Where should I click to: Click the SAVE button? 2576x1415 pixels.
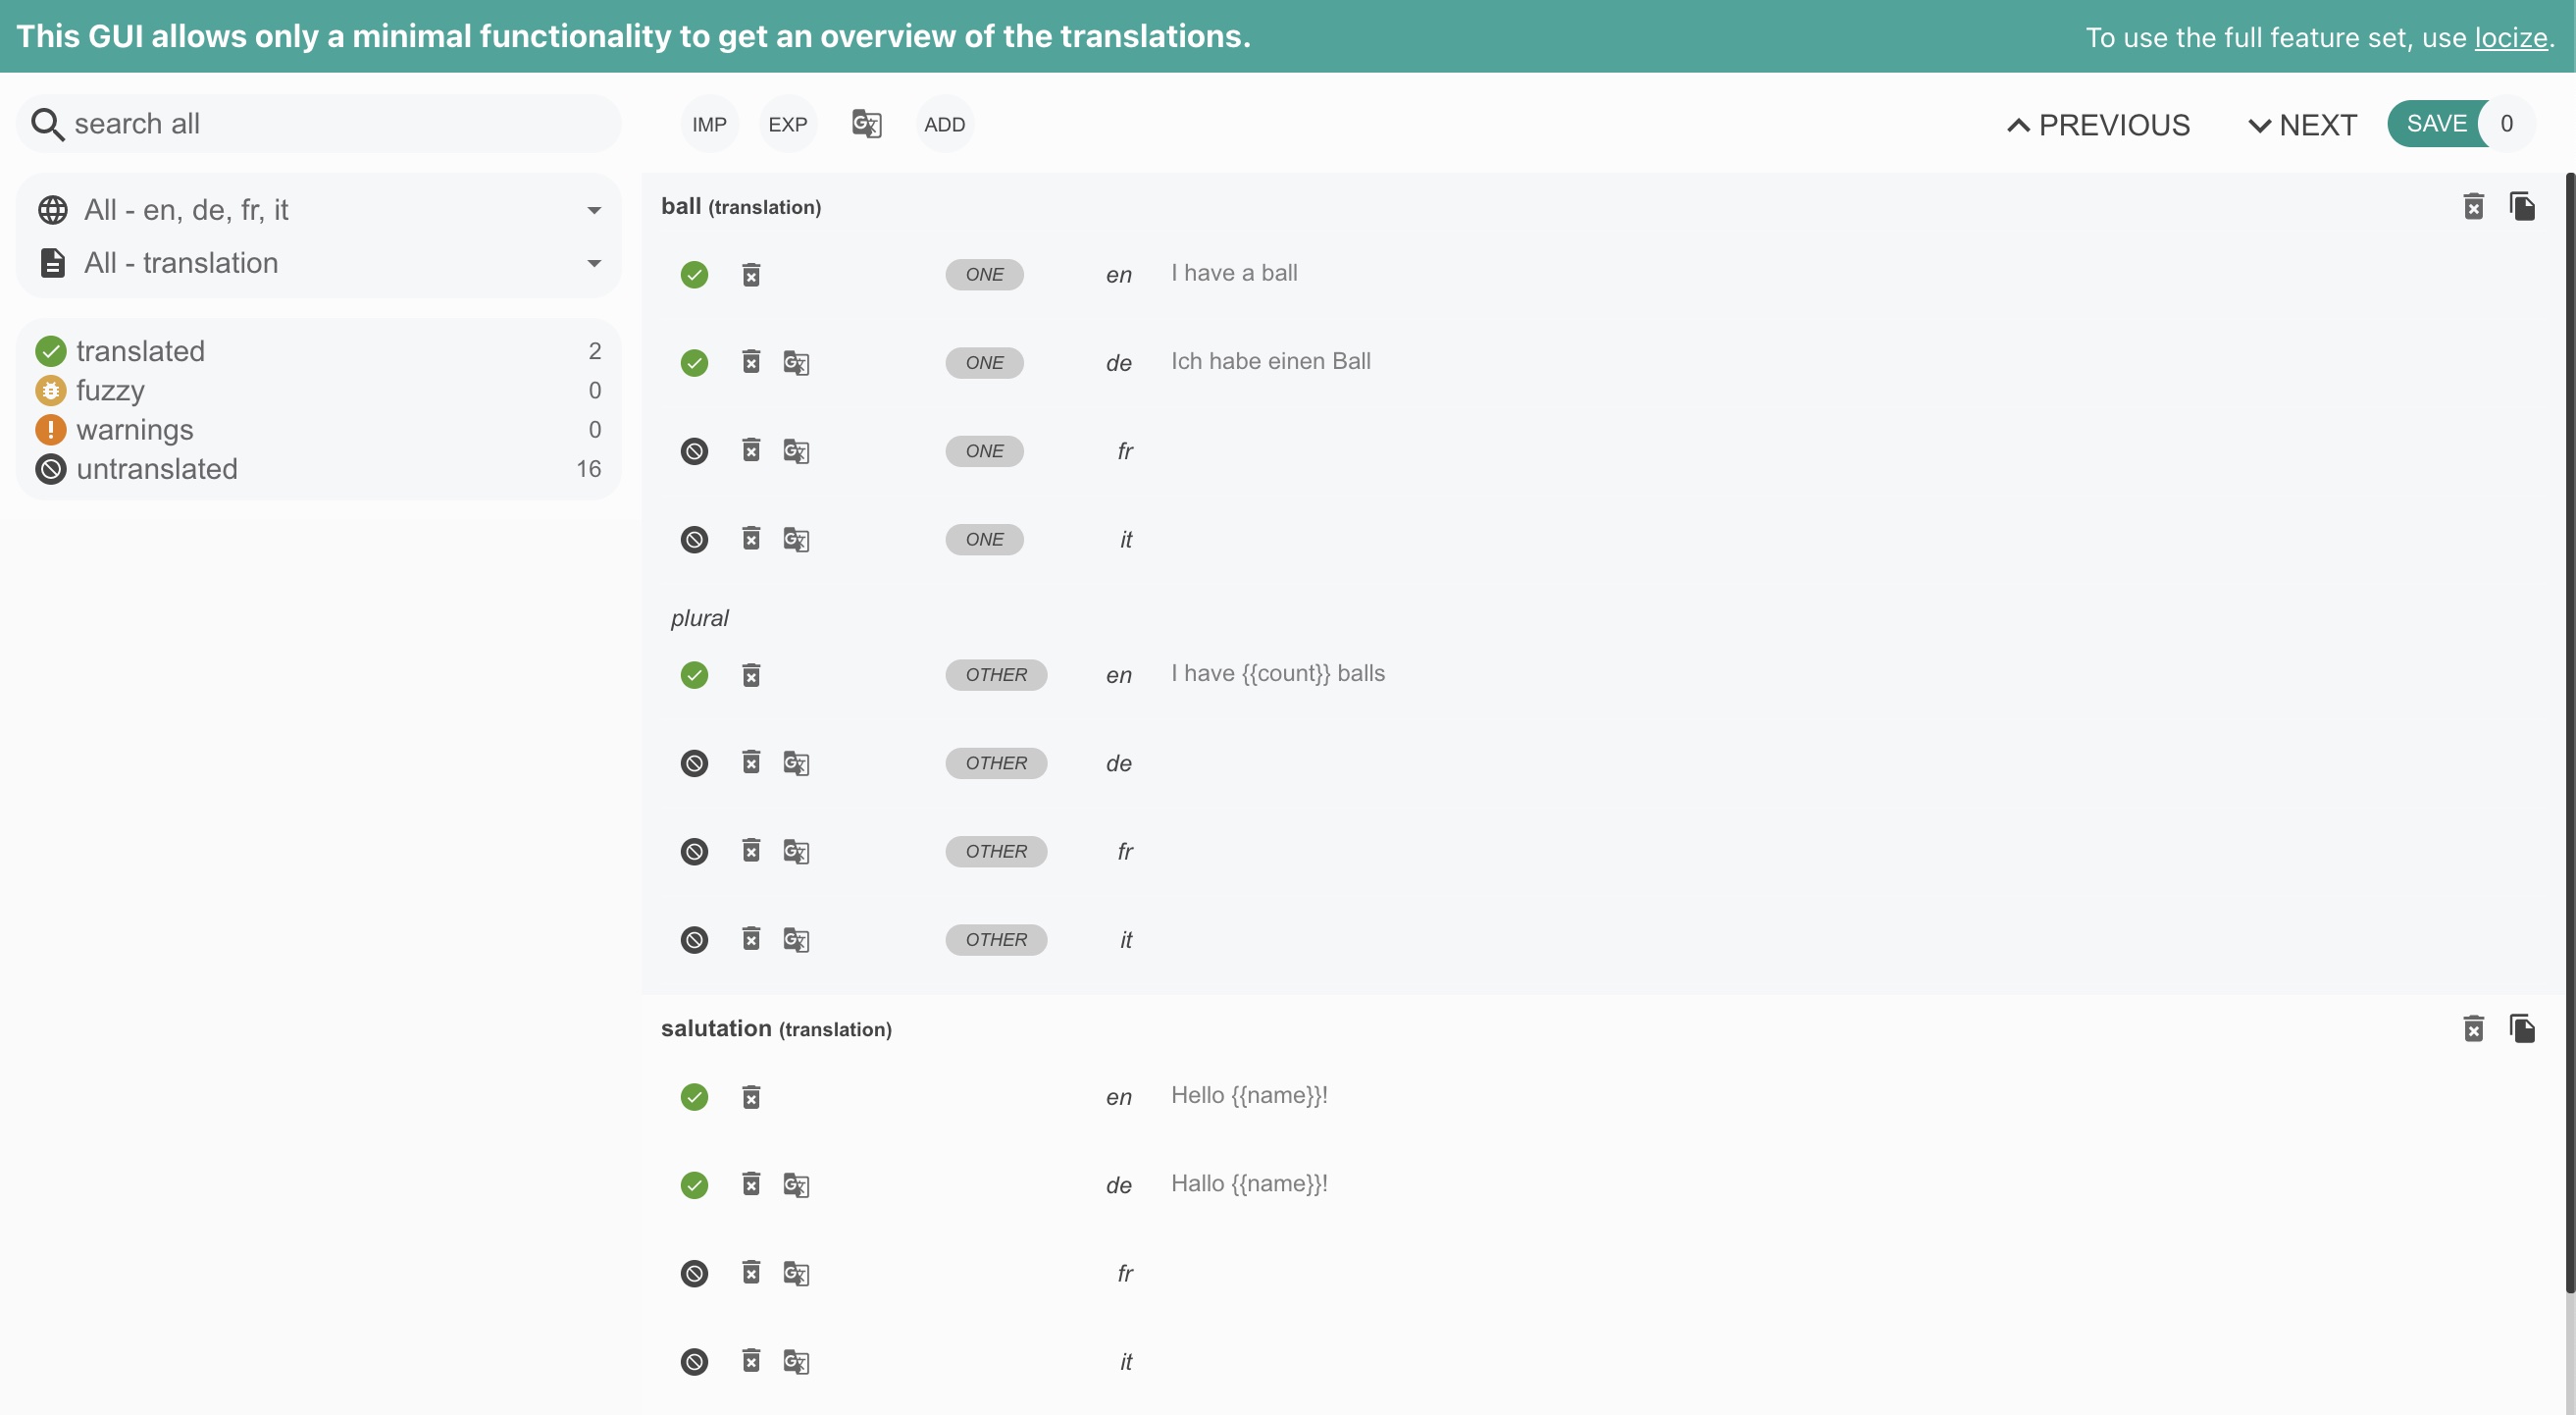tap(2436, 124)
